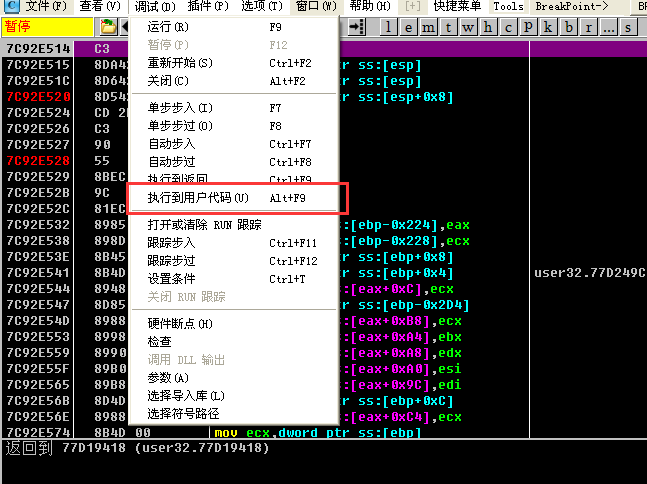Select 单步步入(I) F7 entry
647x484 pixels.
(x=234, y=108)
